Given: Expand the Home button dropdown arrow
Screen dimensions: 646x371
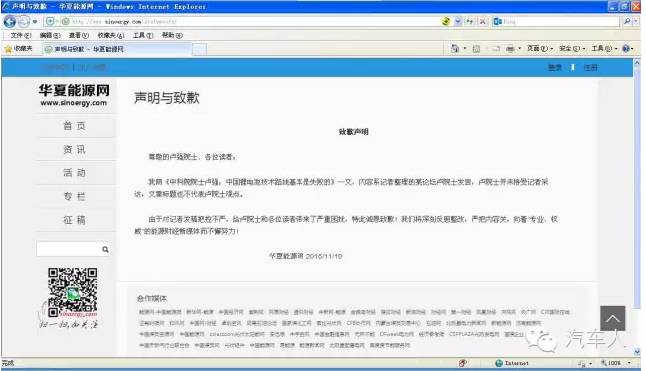Looking at the screenshot, I should coord(465,49).
